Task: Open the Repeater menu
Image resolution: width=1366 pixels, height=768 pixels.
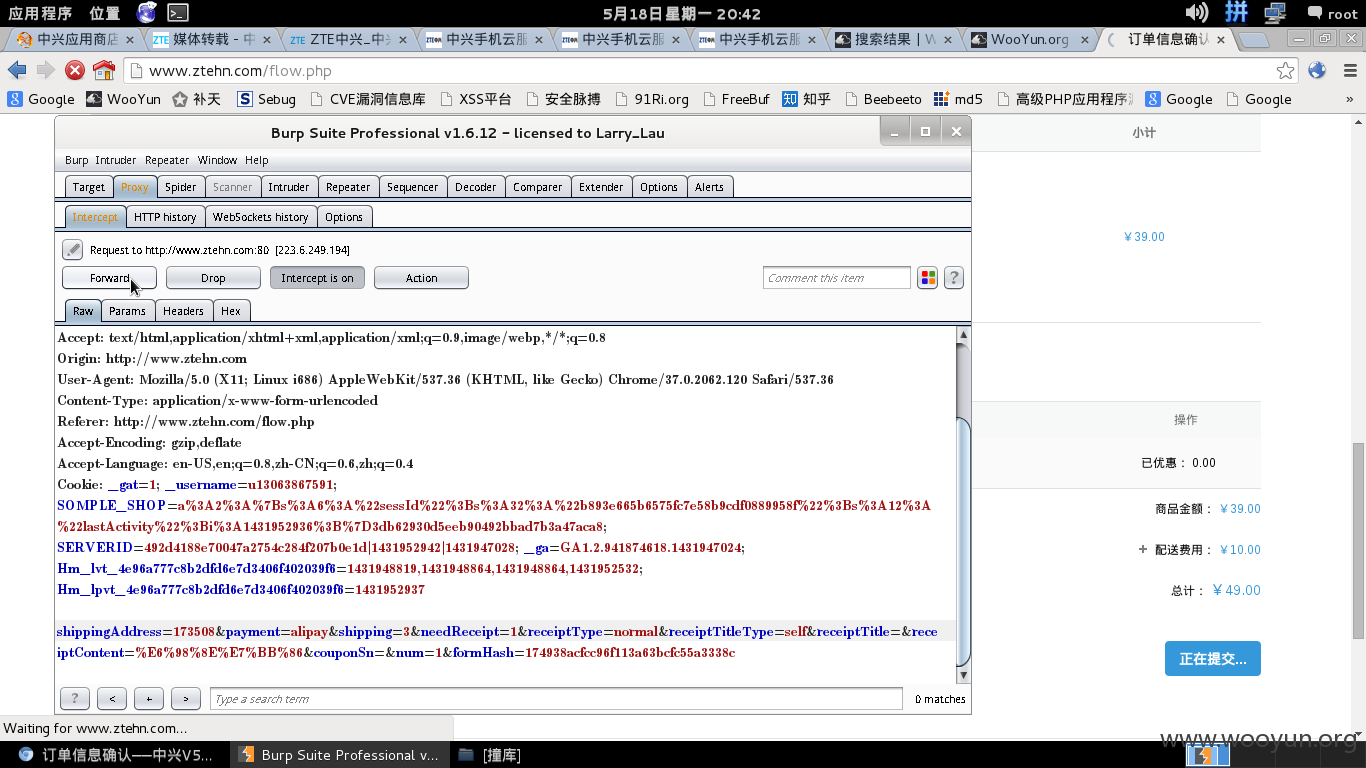Action: 167,160
